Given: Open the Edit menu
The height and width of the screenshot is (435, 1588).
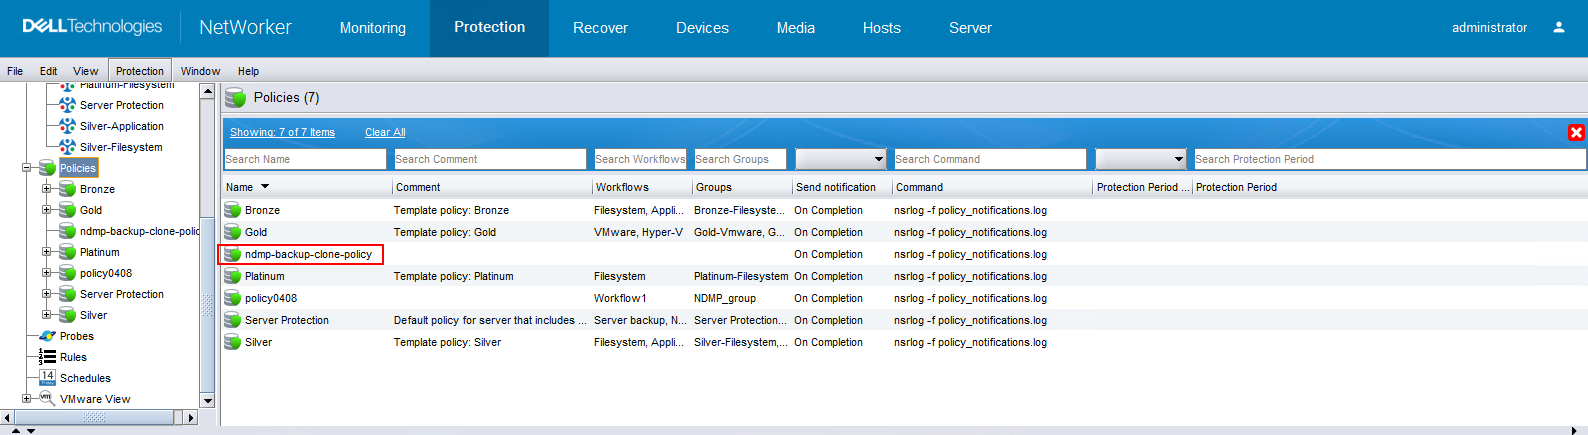Looking at the screenshot, I should (48, 71).
